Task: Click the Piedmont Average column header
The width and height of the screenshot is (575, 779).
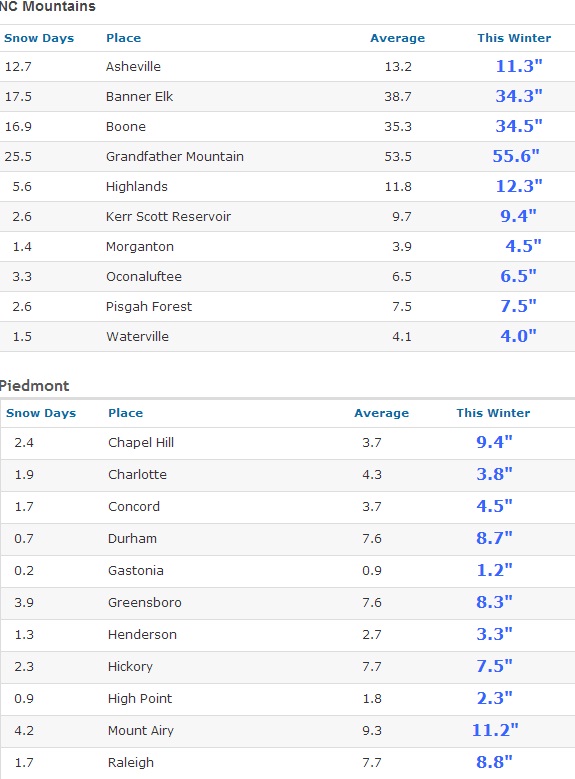Action: pyautogui.click(x=381, y=413)
